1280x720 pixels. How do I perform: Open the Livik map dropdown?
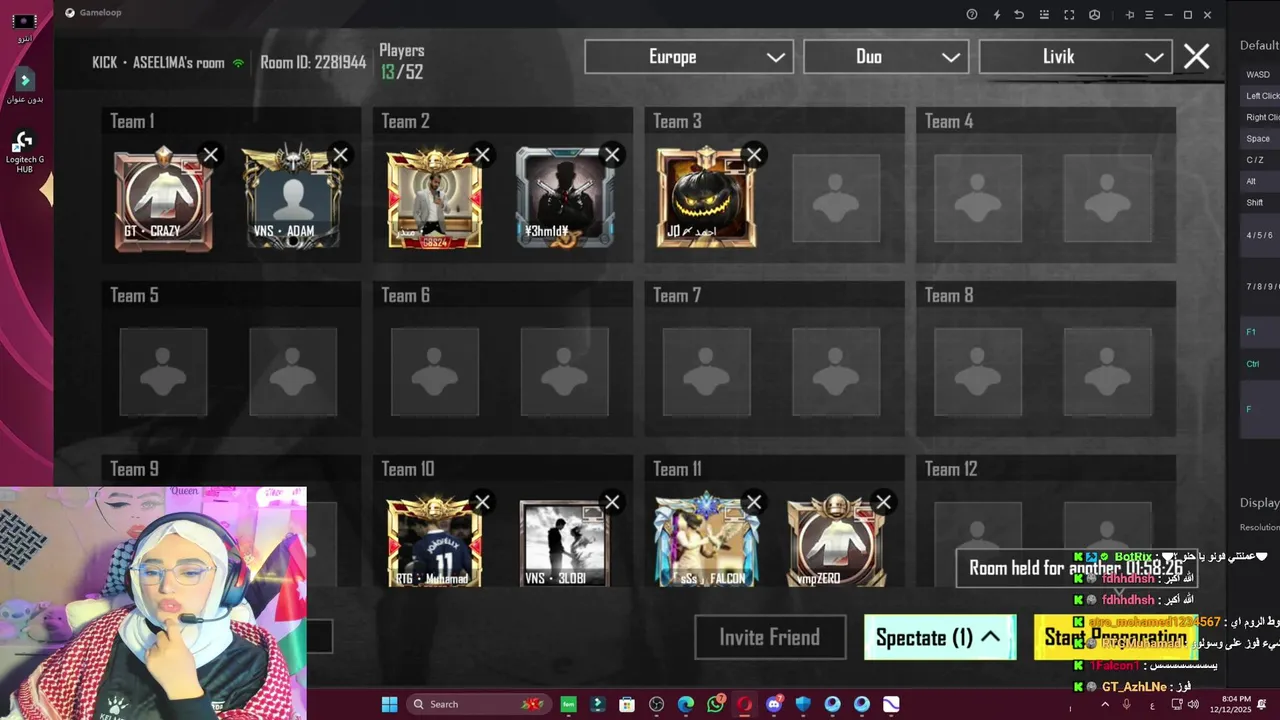point(1075,57)
